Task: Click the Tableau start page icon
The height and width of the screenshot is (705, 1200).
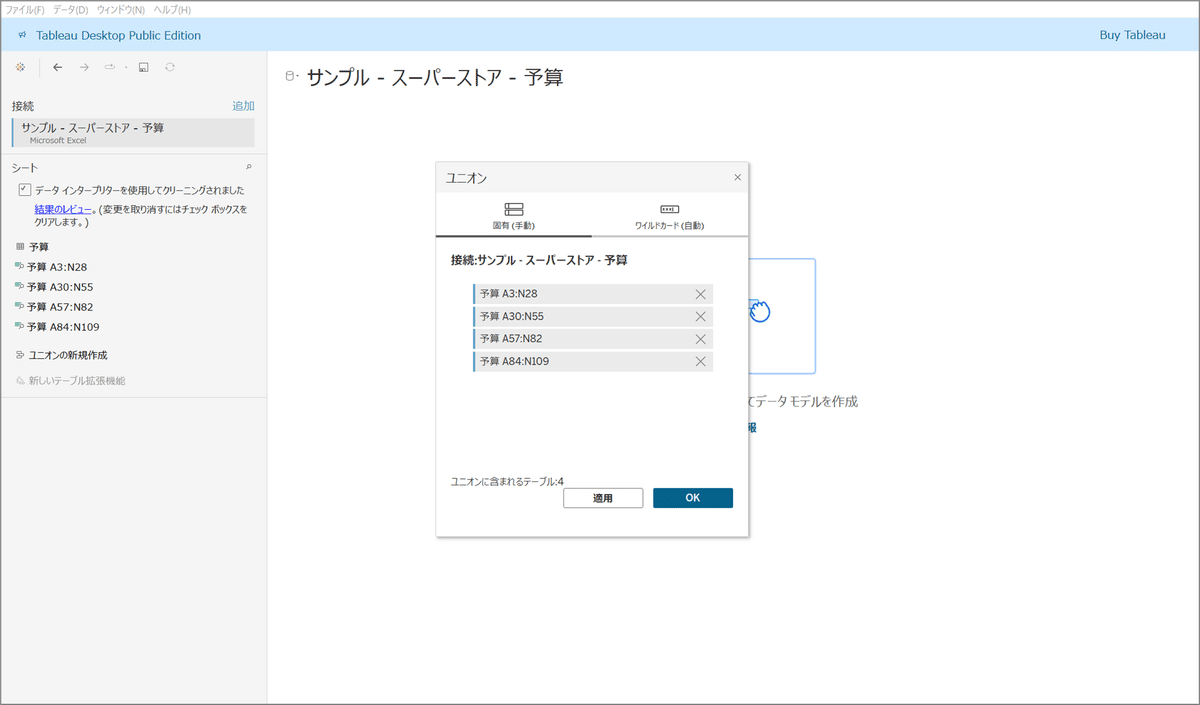Action: click(20, 67)
